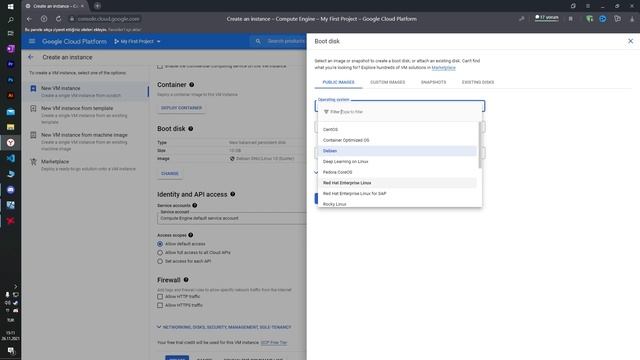The height and width of the screenshot is (360, 640).
Task: Click the Access scopes help icon
Action: (191, 235)
